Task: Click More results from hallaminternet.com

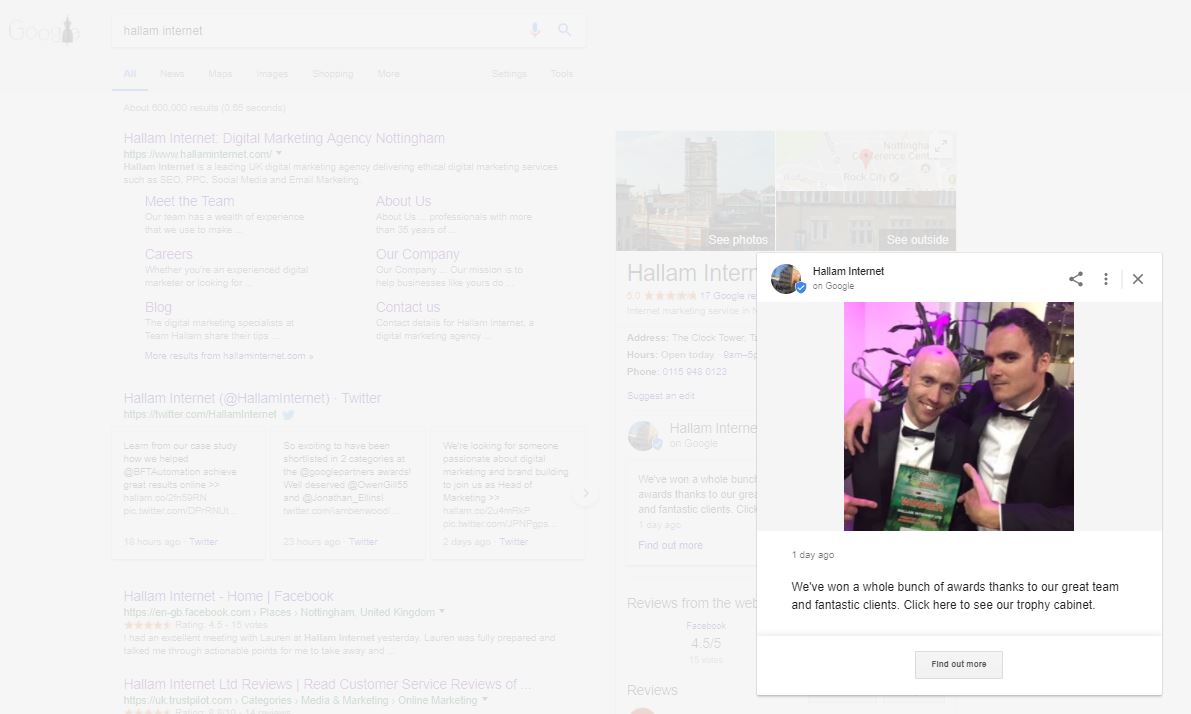Action: pyautogui.click(x=229, y=355)
